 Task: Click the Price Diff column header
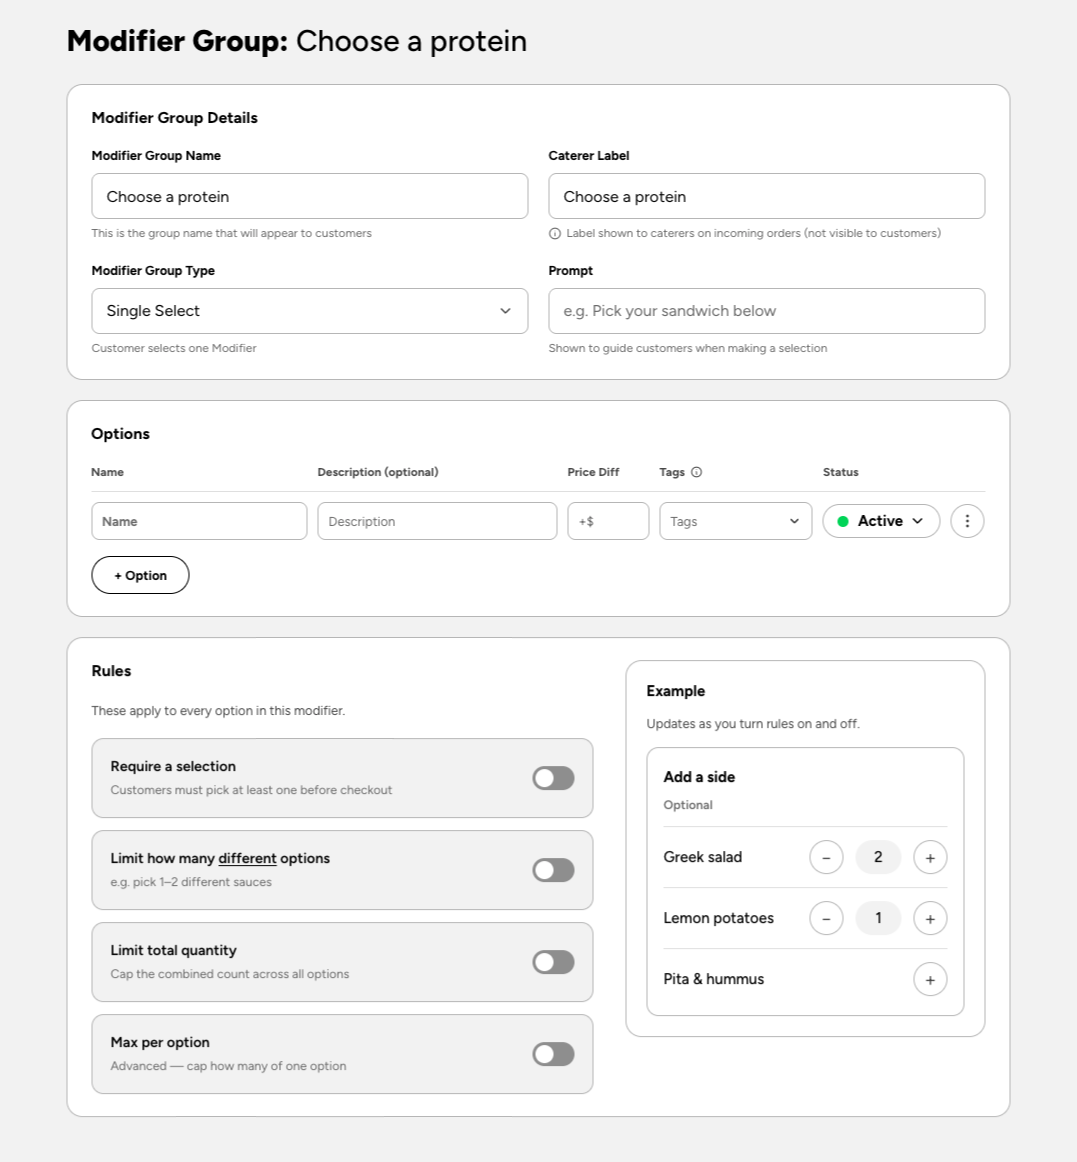593,472
